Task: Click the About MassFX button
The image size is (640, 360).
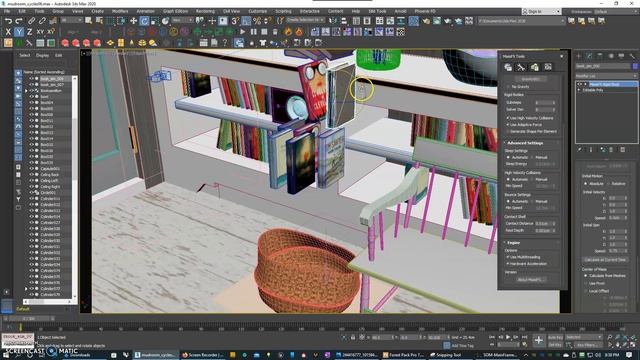Action: pyautogui.click(x=530, y=280)
